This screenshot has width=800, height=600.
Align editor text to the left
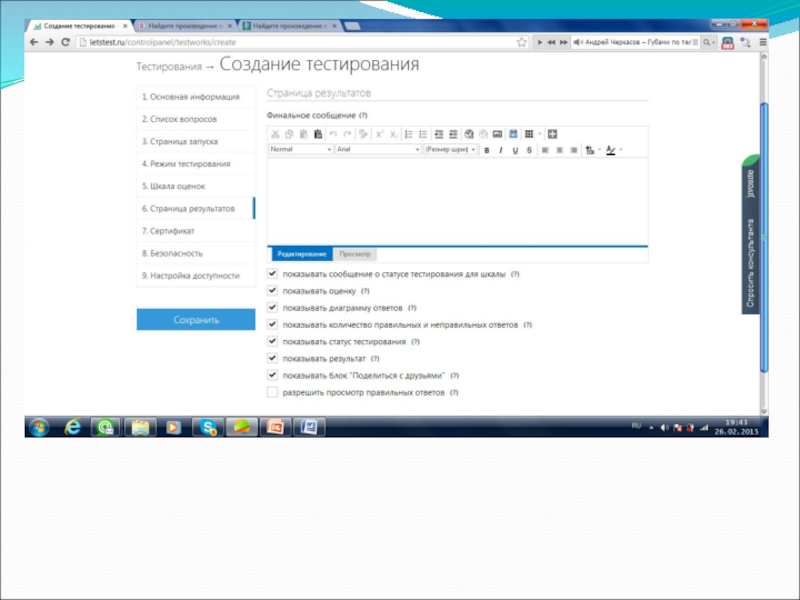pyautogui.click(x=545, y=150)
